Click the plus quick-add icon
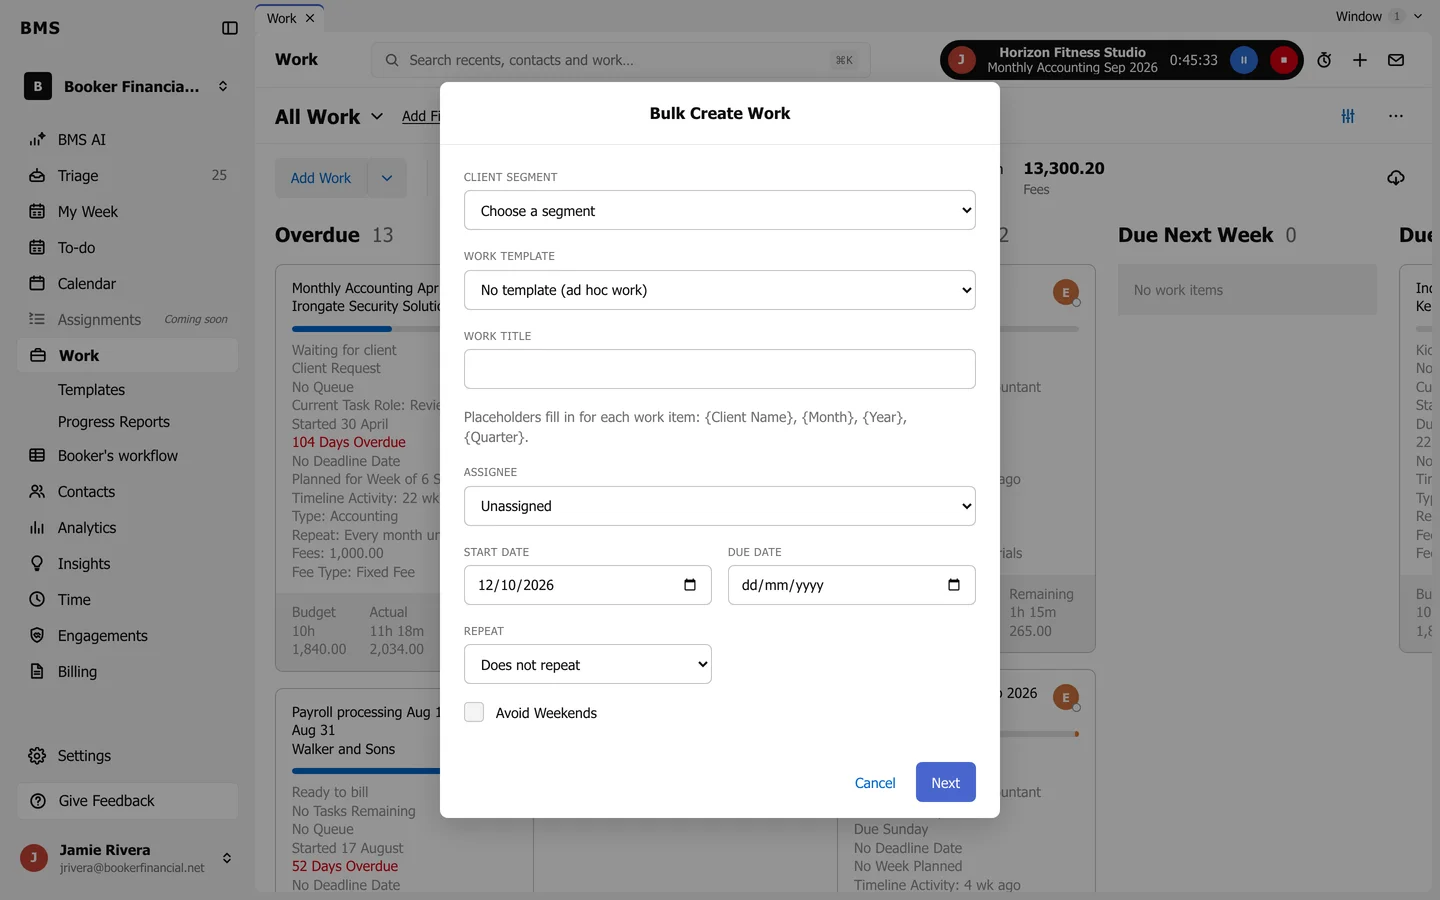The width and height of the screenshot is (1440, 900). (1360, 60)
